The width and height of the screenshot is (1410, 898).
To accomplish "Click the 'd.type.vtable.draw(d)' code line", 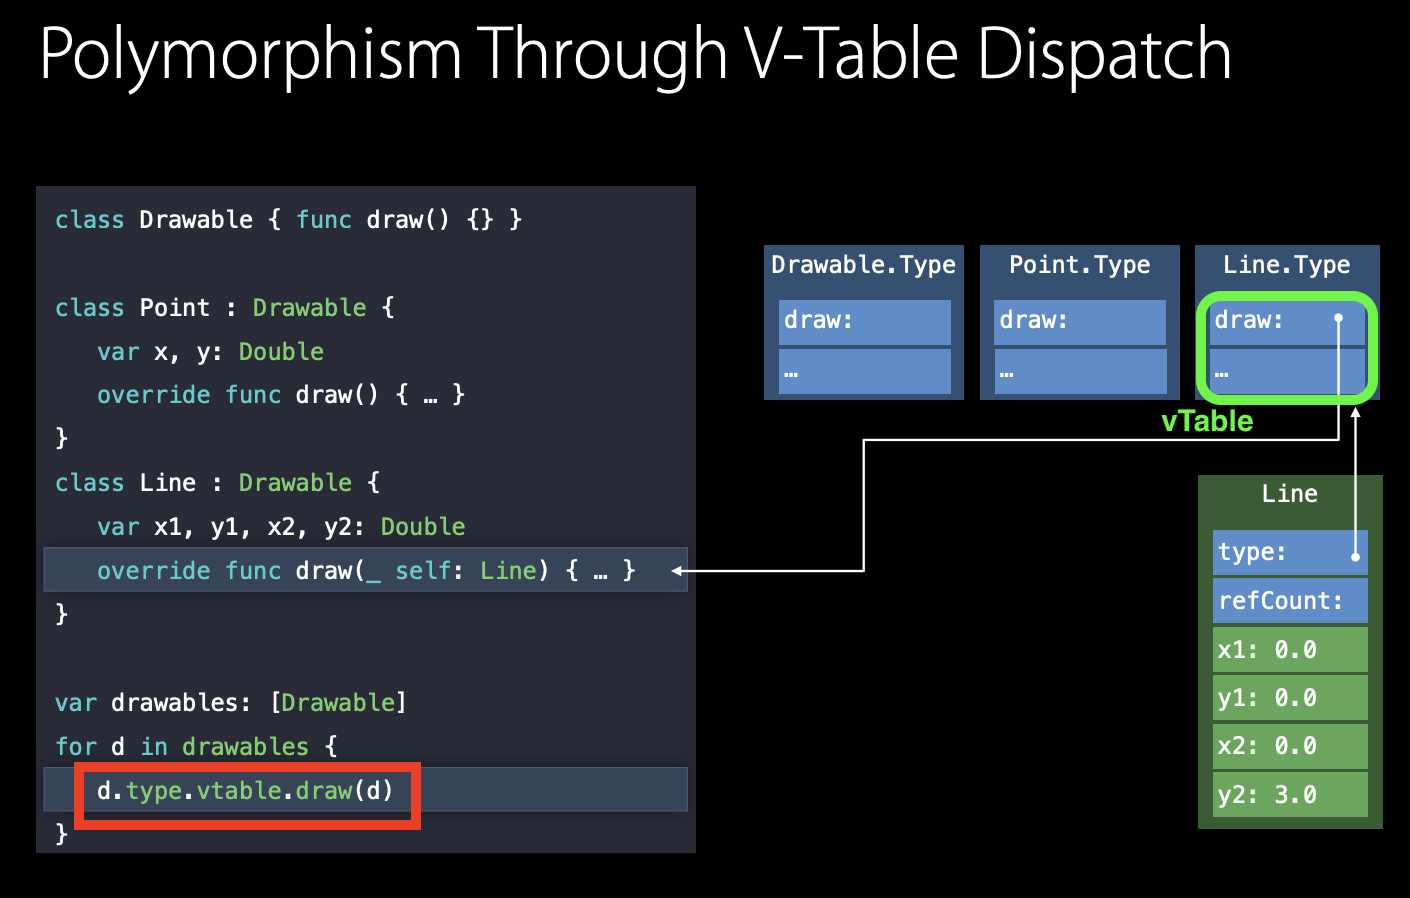I will click(x=245, y=791).
